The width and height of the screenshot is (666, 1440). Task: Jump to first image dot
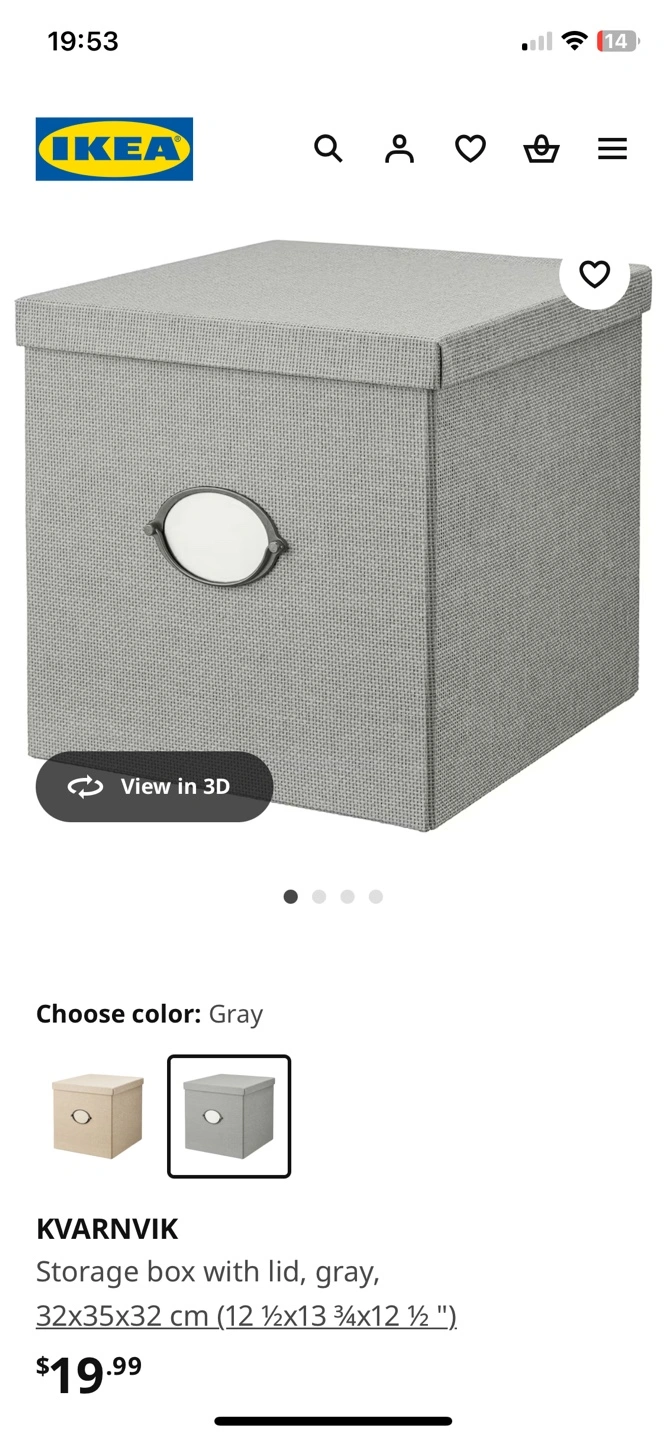click(x=291, y=896)
